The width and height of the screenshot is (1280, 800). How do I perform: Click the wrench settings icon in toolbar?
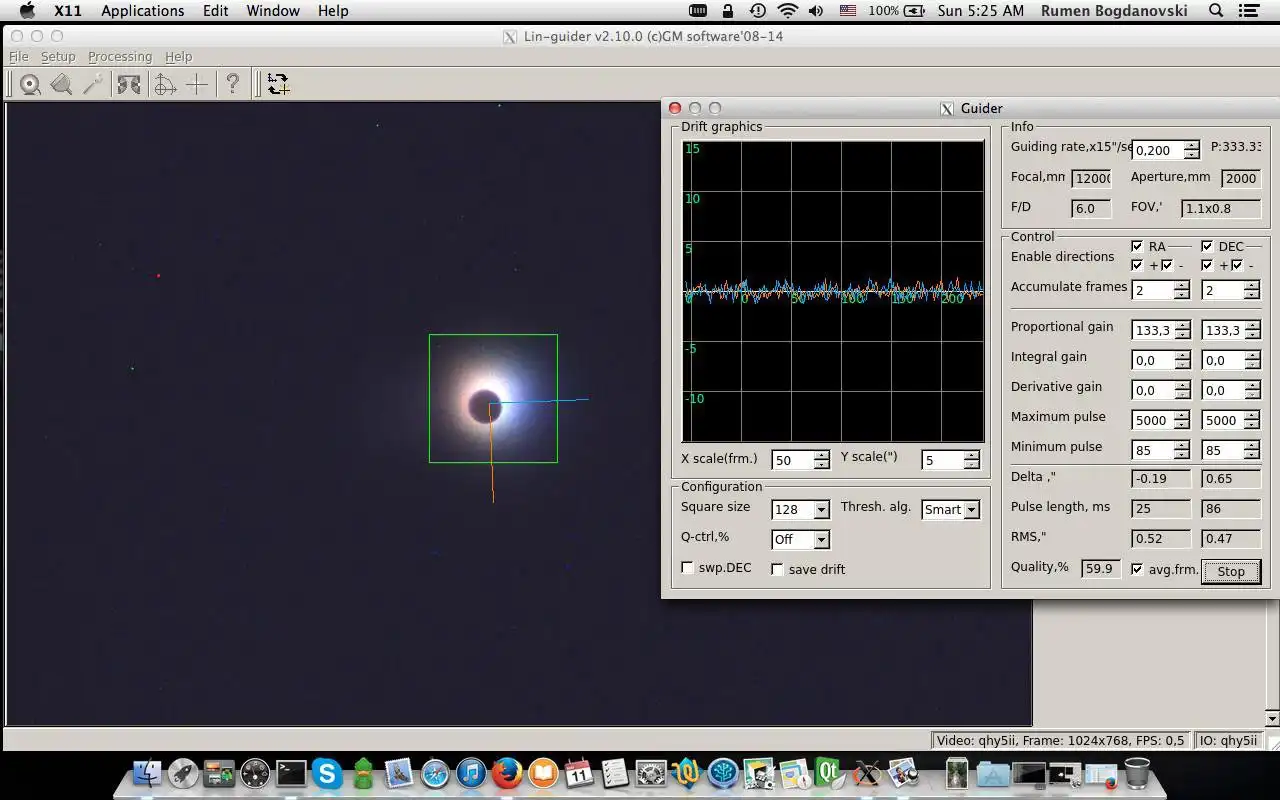[x=94, y=85]
